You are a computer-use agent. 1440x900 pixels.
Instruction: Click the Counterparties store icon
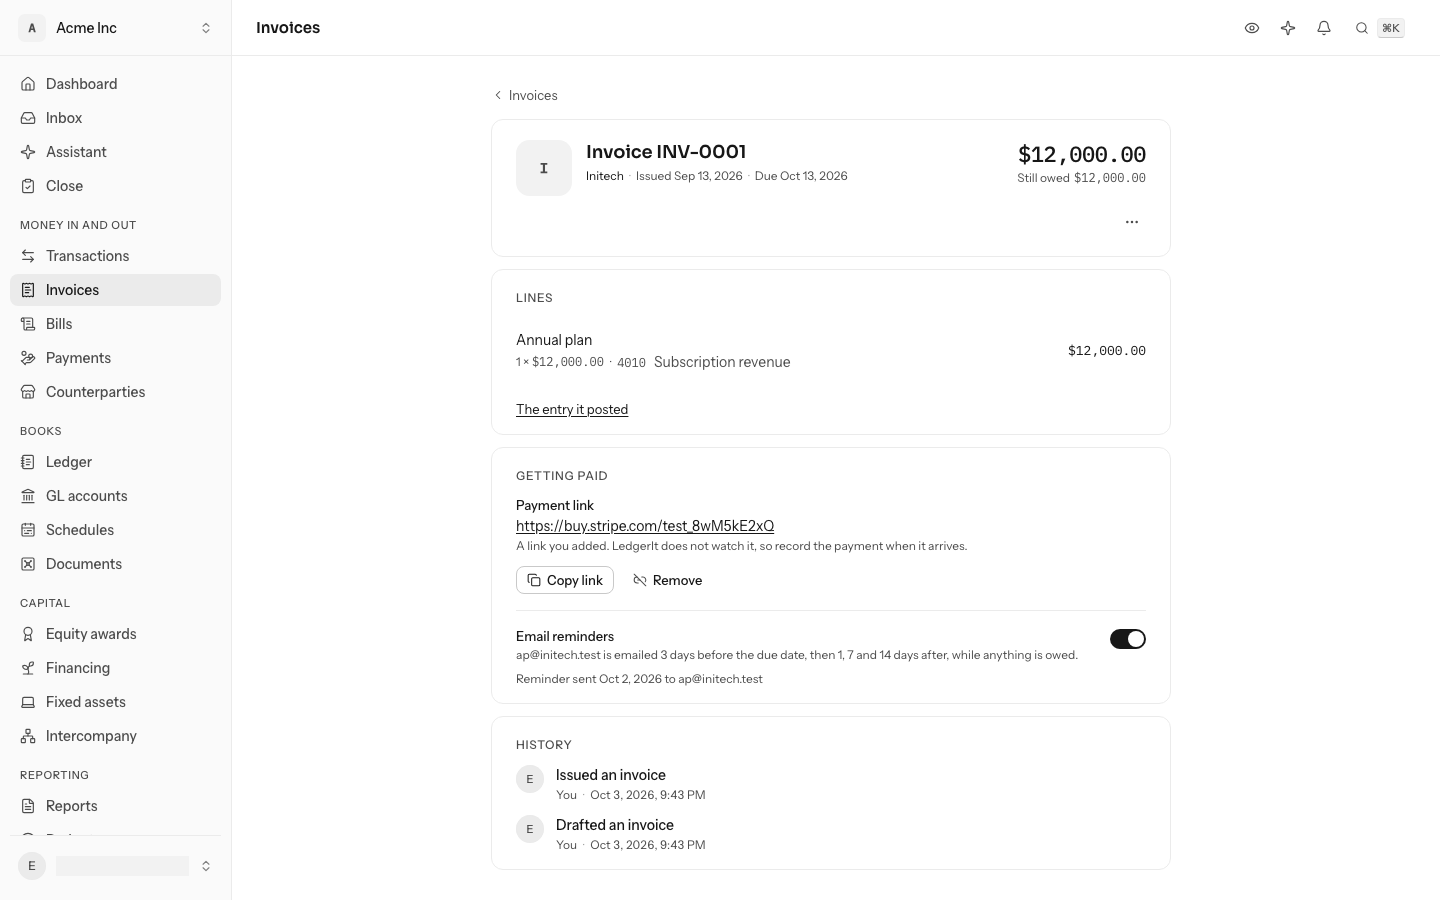pyautogui.click(x=28, y=392)
